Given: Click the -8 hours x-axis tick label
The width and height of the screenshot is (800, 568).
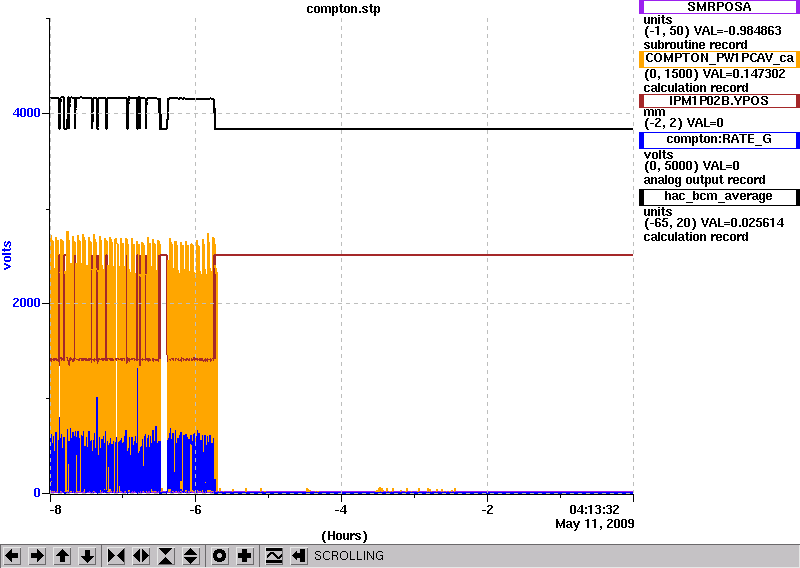Looking at the screenshot, I should coord(55,510).
